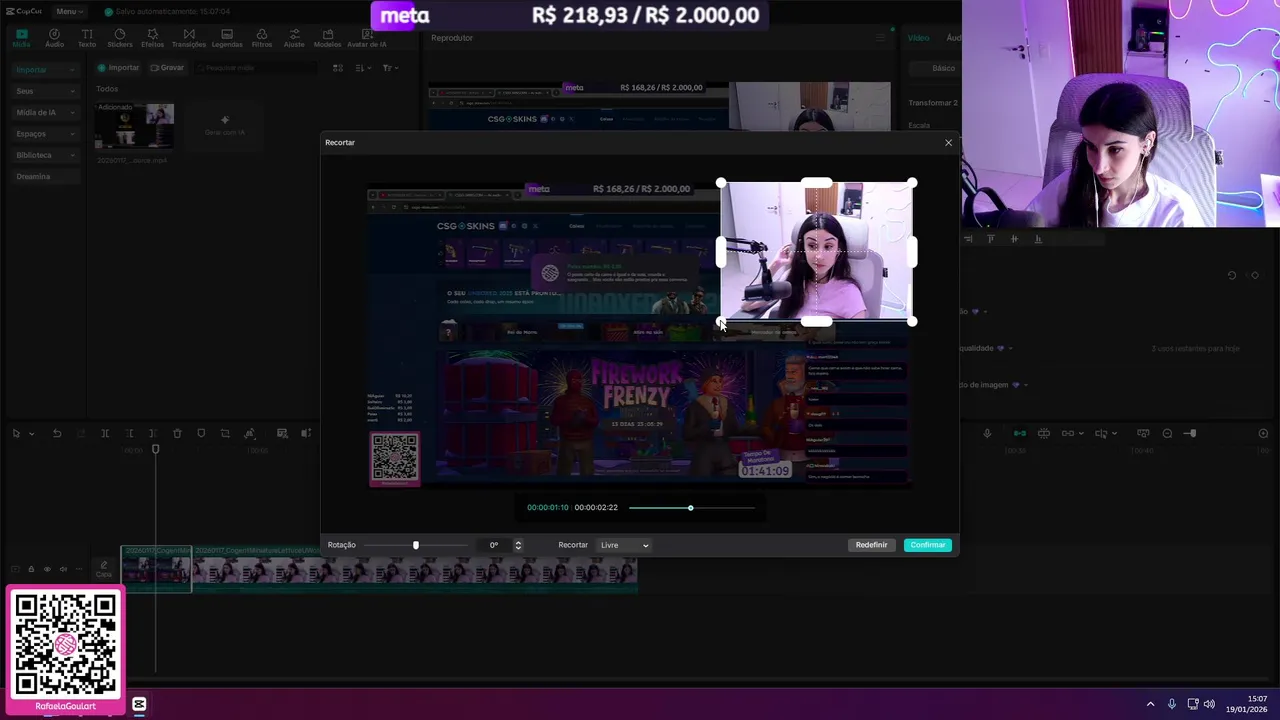This screenshot has height=720, width=1280.
Task: Click the timeline zoom out minus icon
Action: click(1167, 434)
